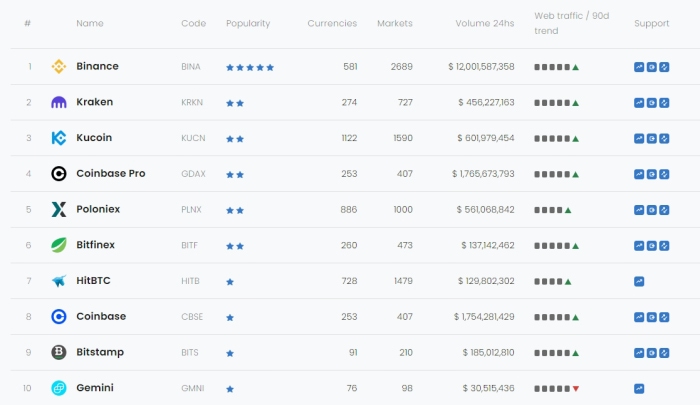
Task: Click Binance's five-star popularity rating
Action: pos(250,67)
